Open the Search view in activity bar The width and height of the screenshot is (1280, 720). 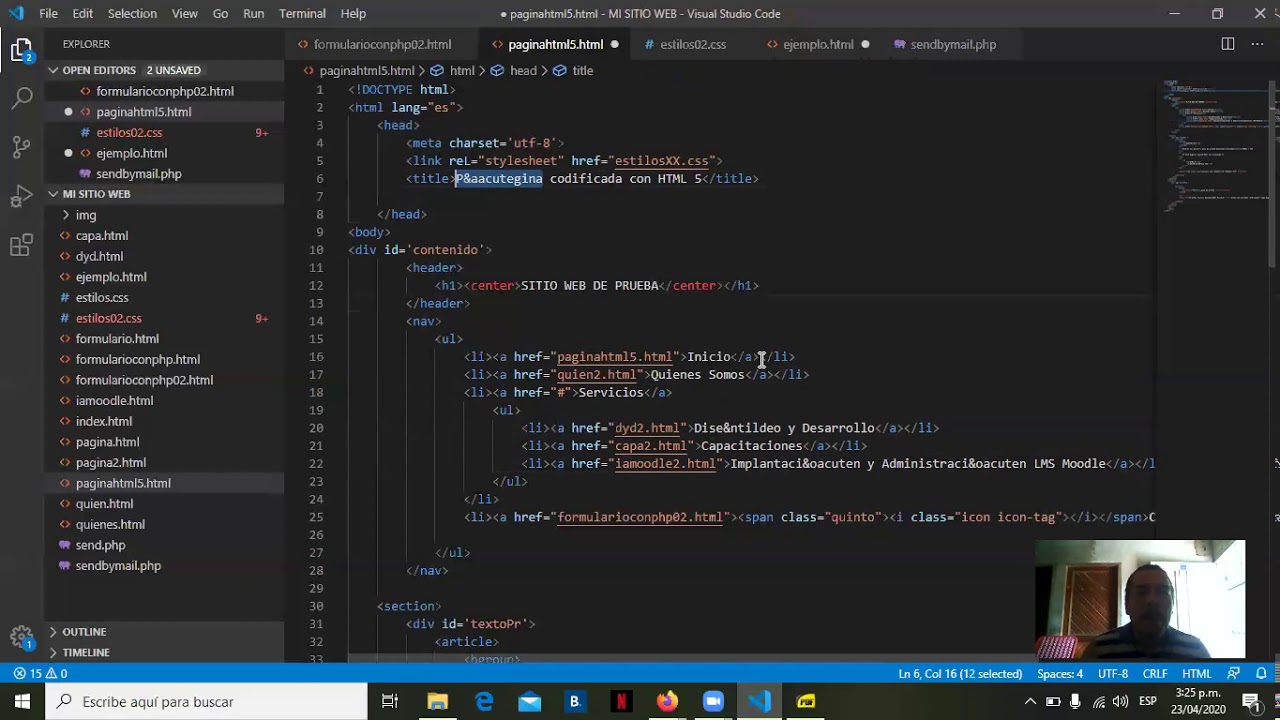(22, 97)
